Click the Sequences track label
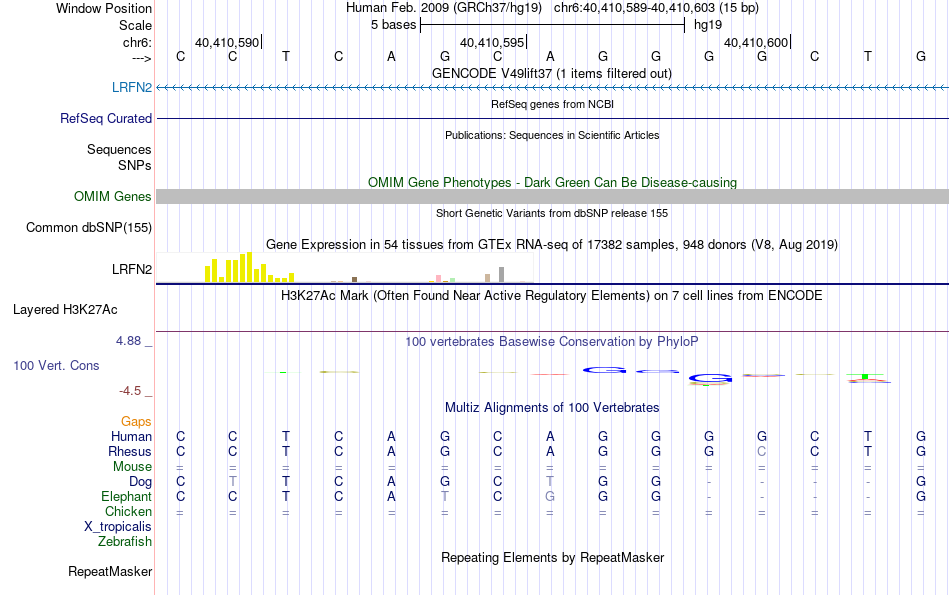The image size is (950, 595). click(x=119, y=149)
